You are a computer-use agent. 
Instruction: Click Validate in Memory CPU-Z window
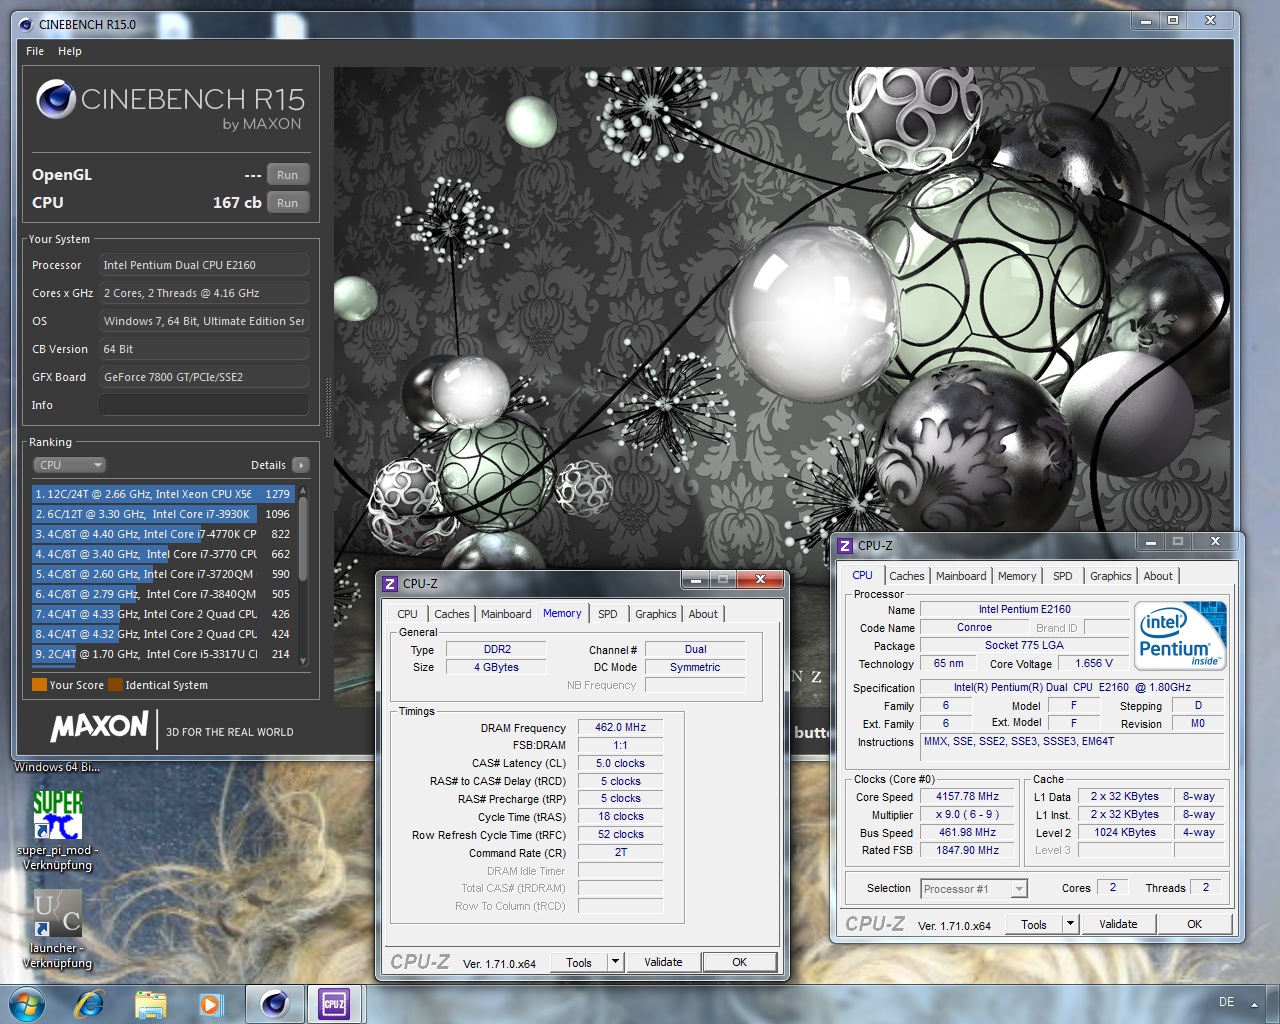pos(663,962)
